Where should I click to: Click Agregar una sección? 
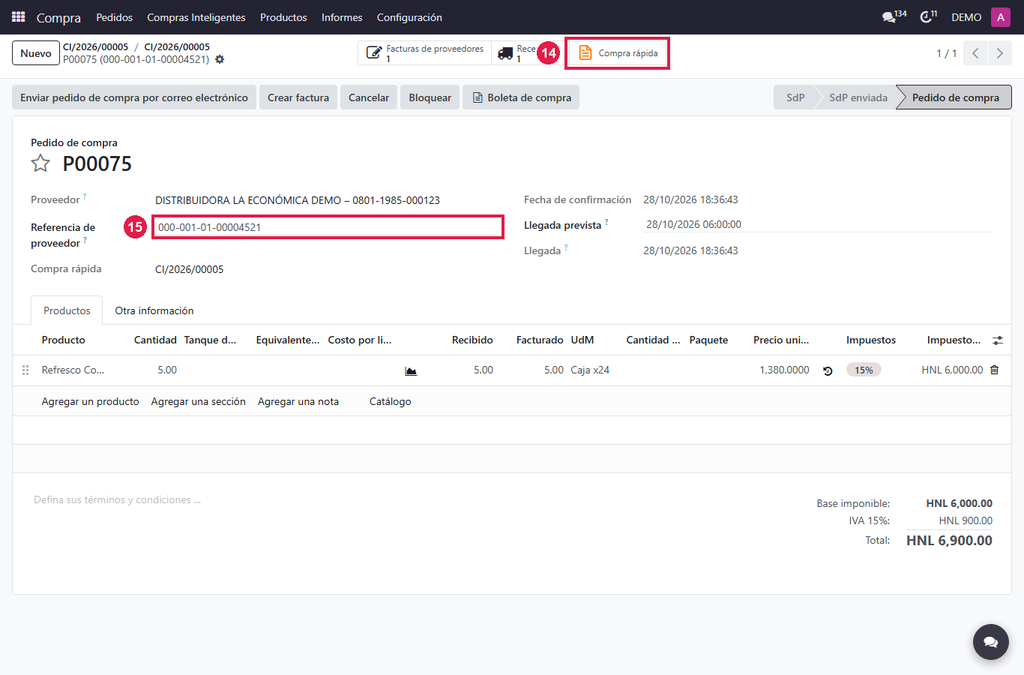[x=198, y=401]
